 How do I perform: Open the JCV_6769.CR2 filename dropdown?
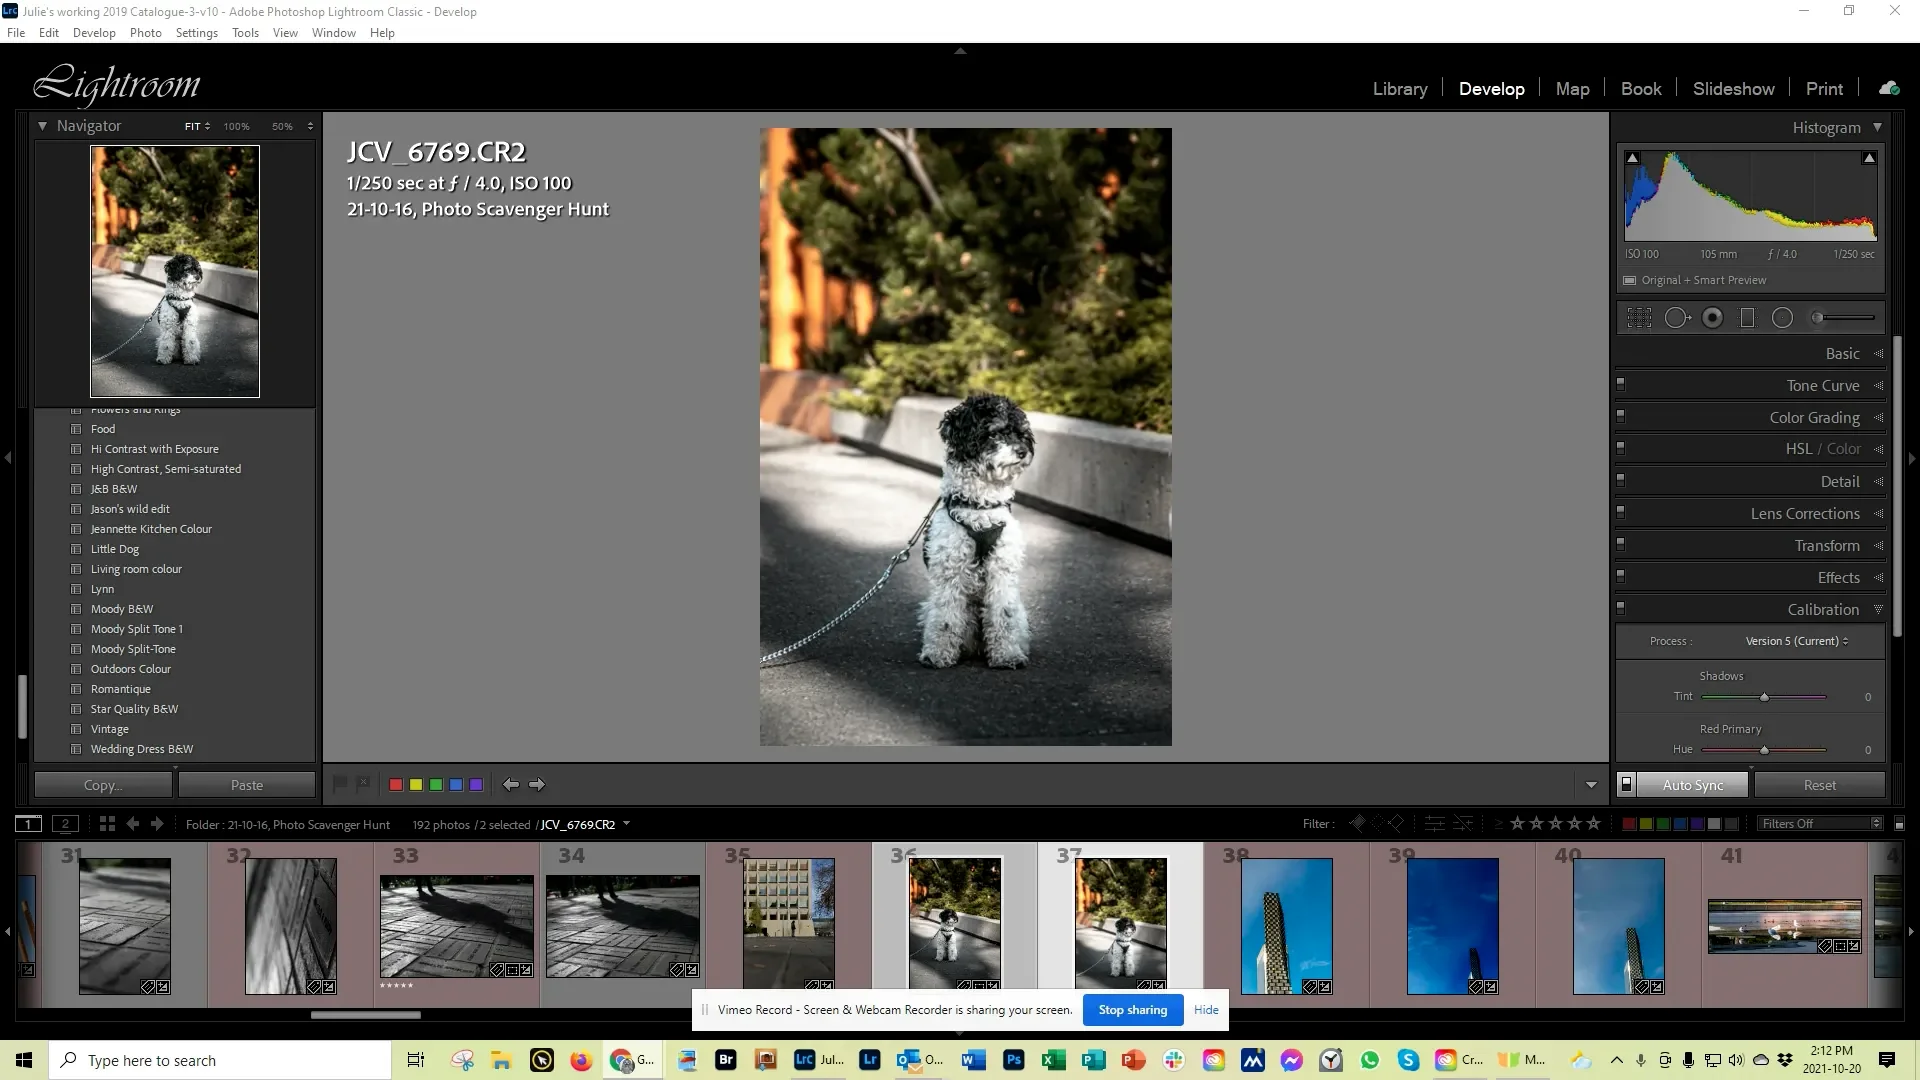point(626,824)
